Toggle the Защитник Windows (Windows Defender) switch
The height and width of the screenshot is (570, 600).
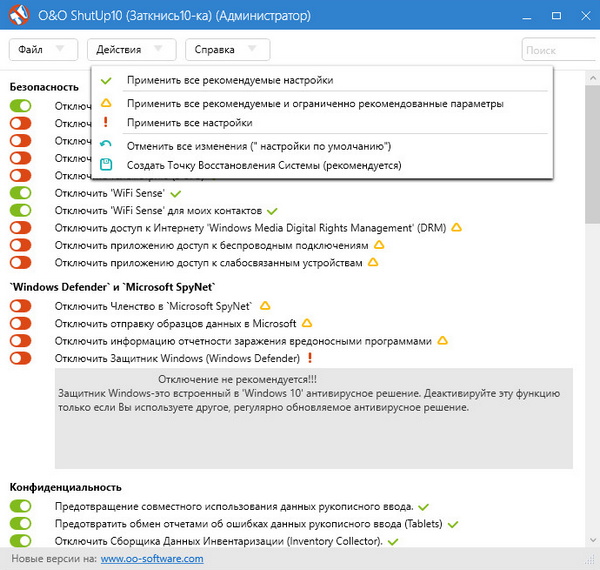coord(21,358)
